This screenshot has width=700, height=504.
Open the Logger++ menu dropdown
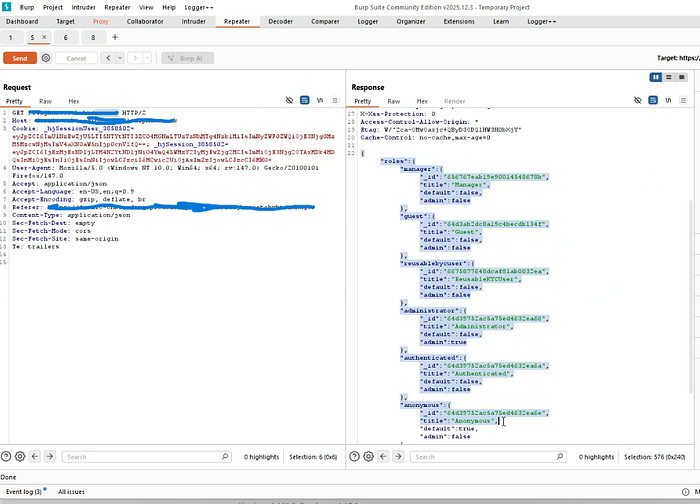point(199,7)
